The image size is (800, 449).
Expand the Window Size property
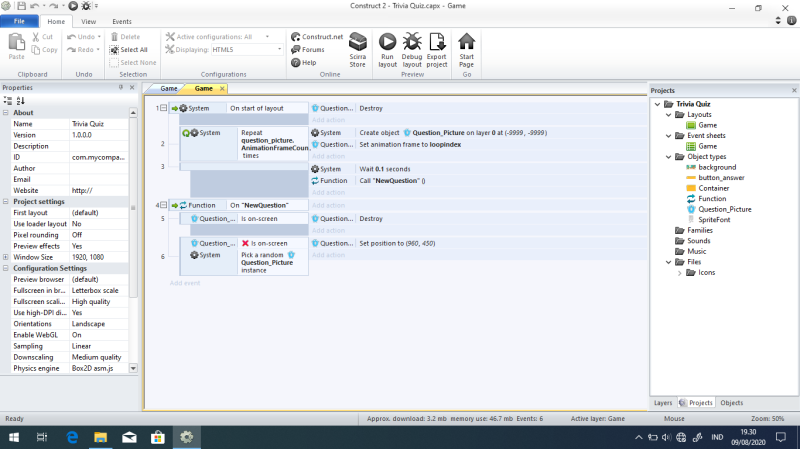pos(6,257)
